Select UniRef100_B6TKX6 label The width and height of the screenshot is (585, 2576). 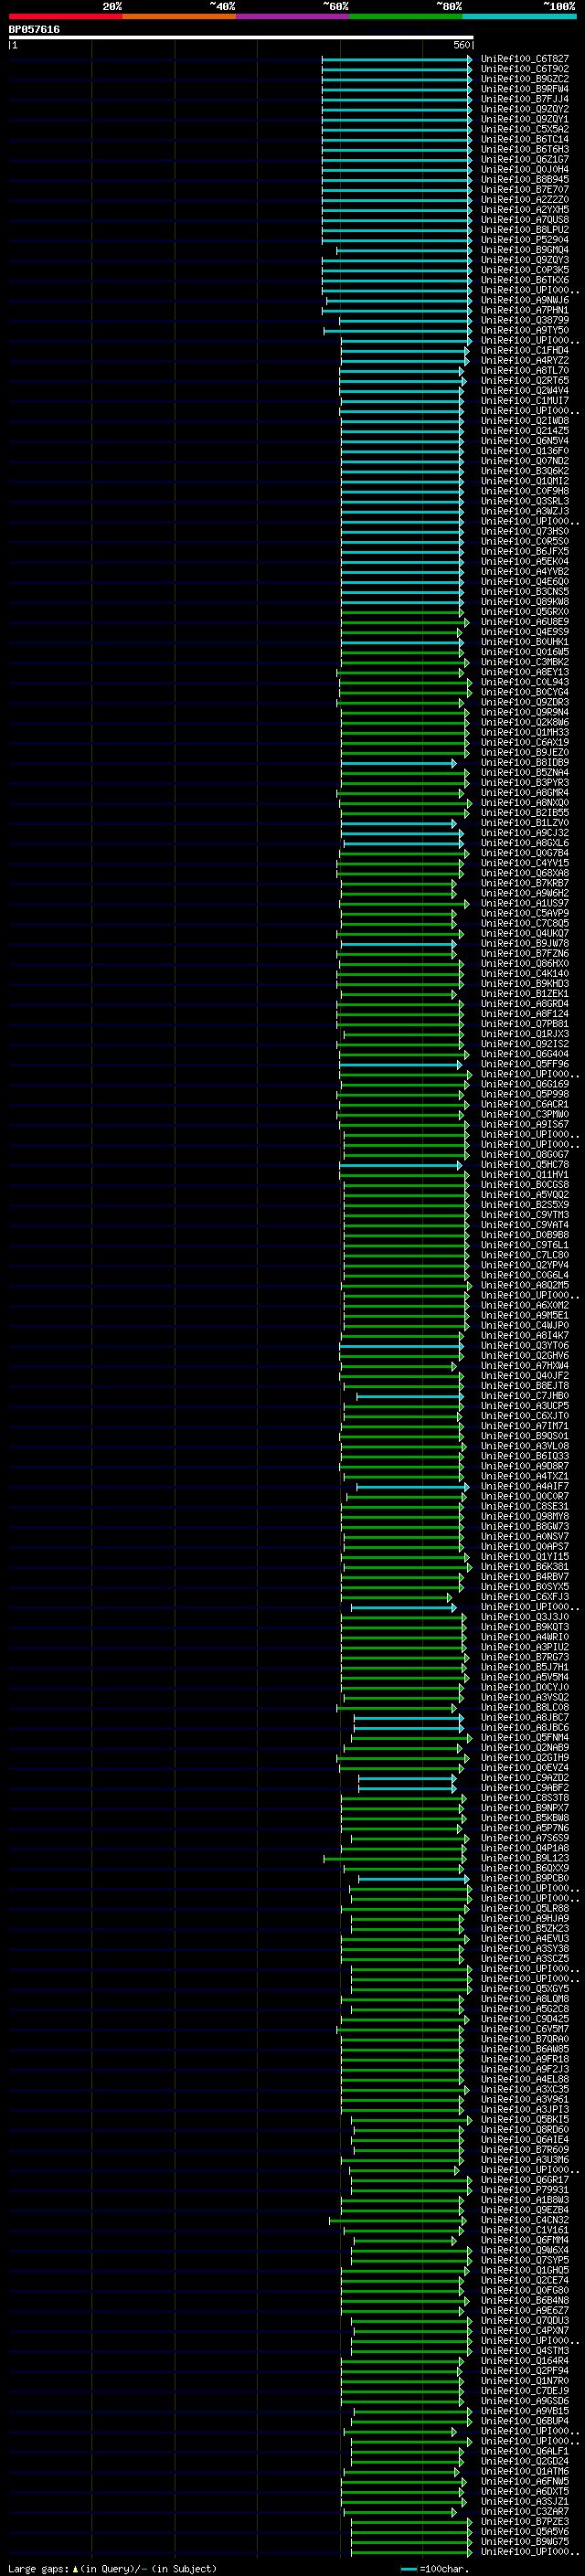coord(525,280)
